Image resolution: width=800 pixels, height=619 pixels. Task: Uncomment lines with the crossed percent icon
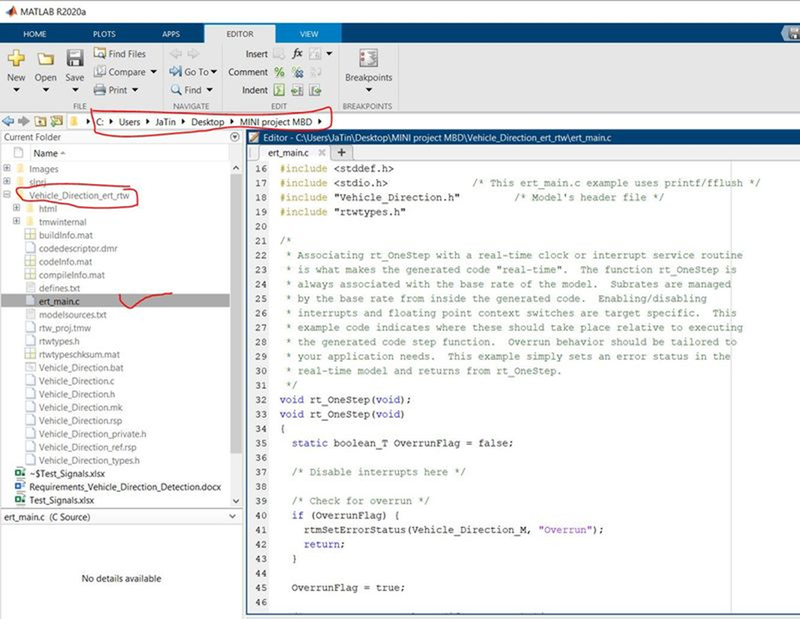click(297, 72)
